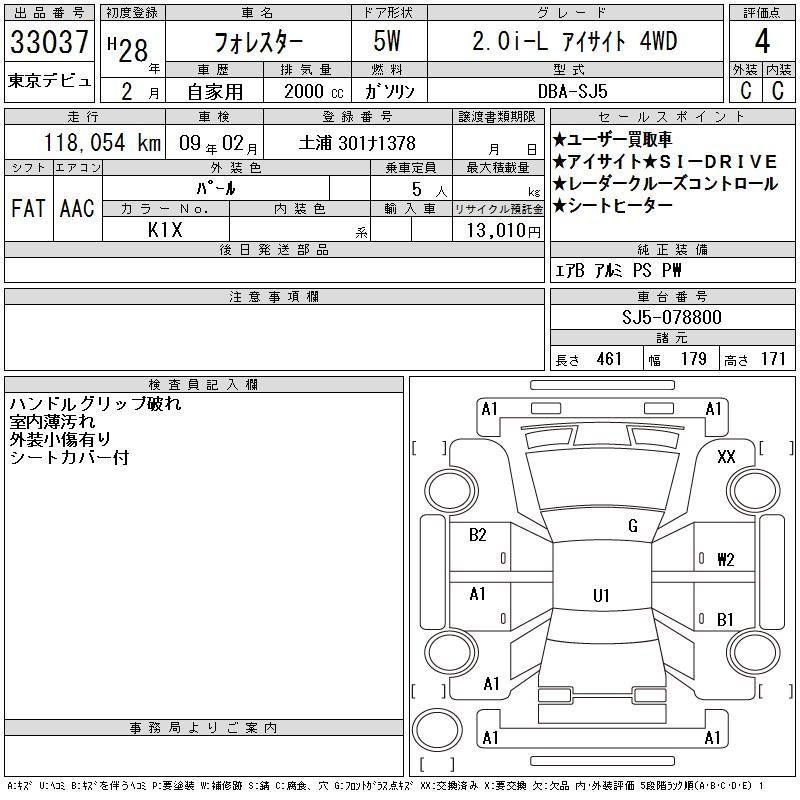This screenshot has width=800, height=800.
Task: Select the color number K1X
Action: tap(166, 229)
